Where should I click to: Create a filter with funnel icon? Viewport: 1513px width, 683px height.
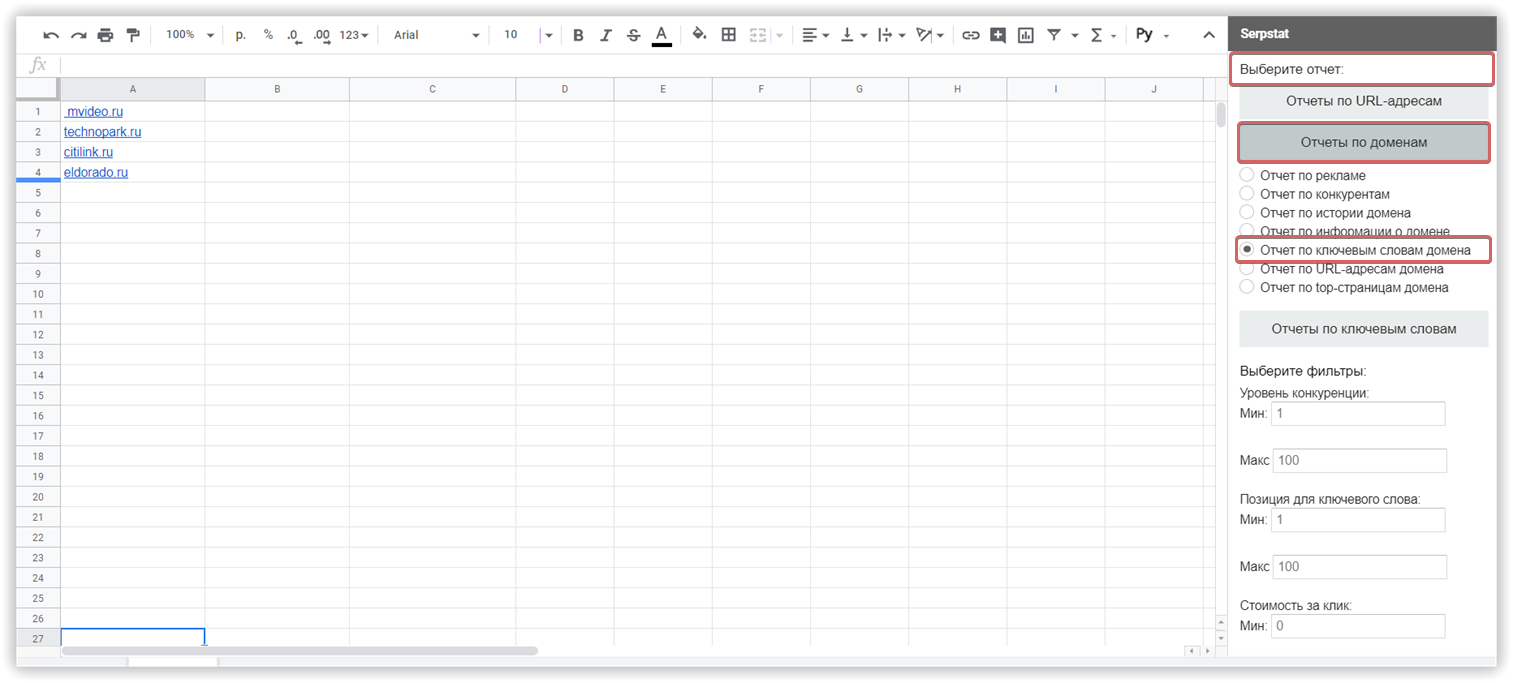pos(1053,35)
